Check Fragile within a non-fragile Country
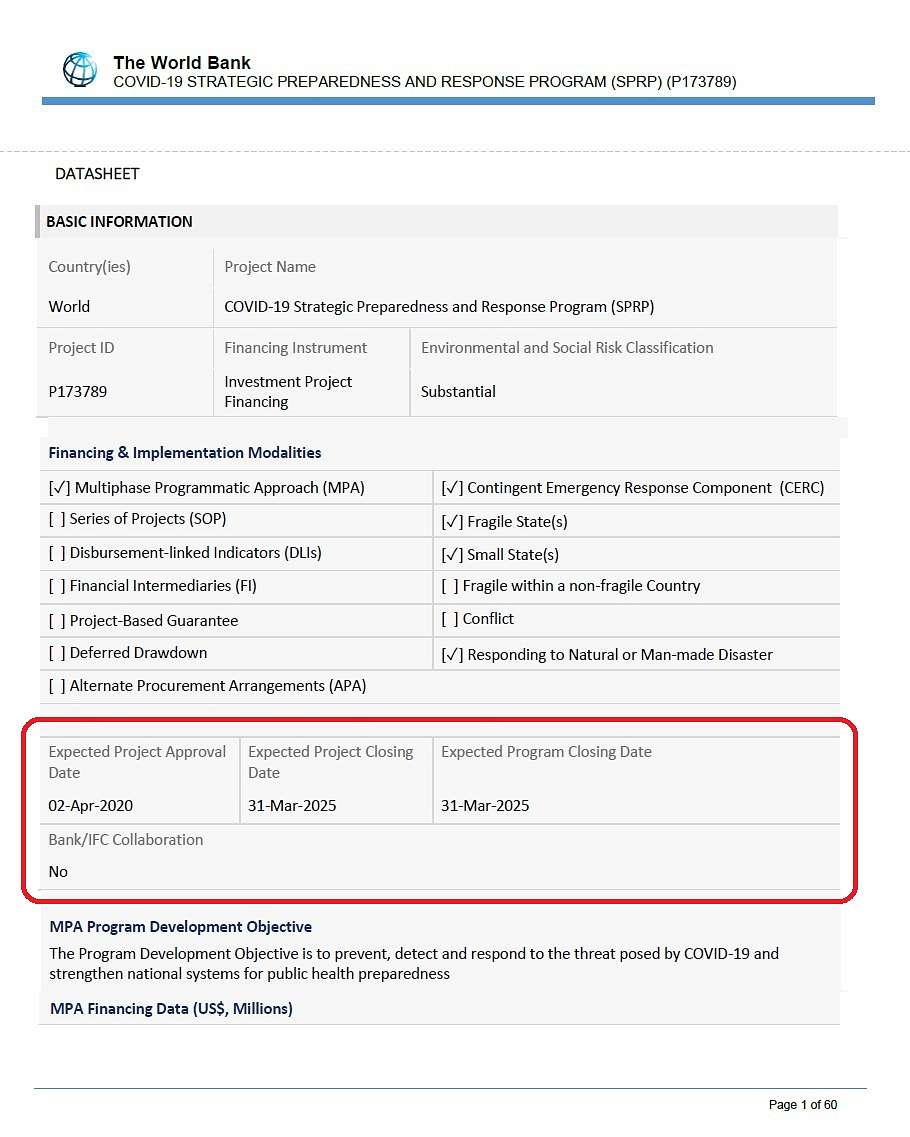The image size is (910, 1137). pos(450,586)
